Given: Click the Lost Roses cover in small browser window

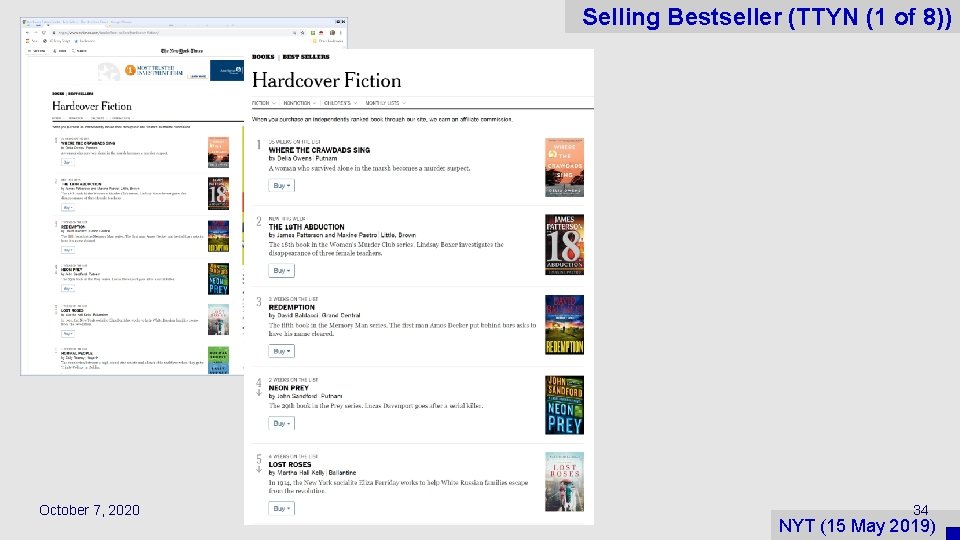Looking at the screenshot, I should pyautogui.click(x=218, y=320).
